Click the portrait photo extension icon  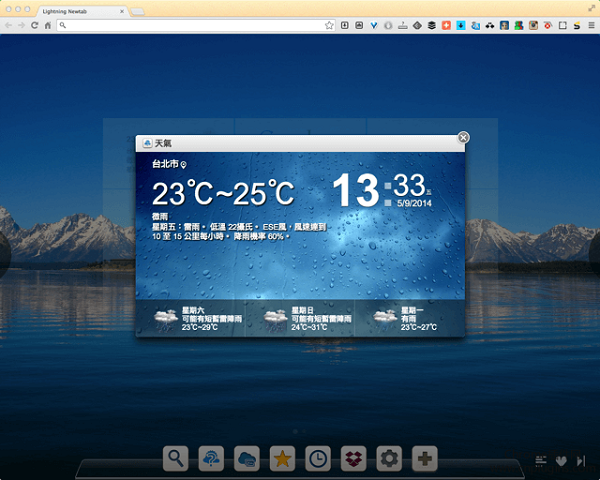tap(504, 25)
